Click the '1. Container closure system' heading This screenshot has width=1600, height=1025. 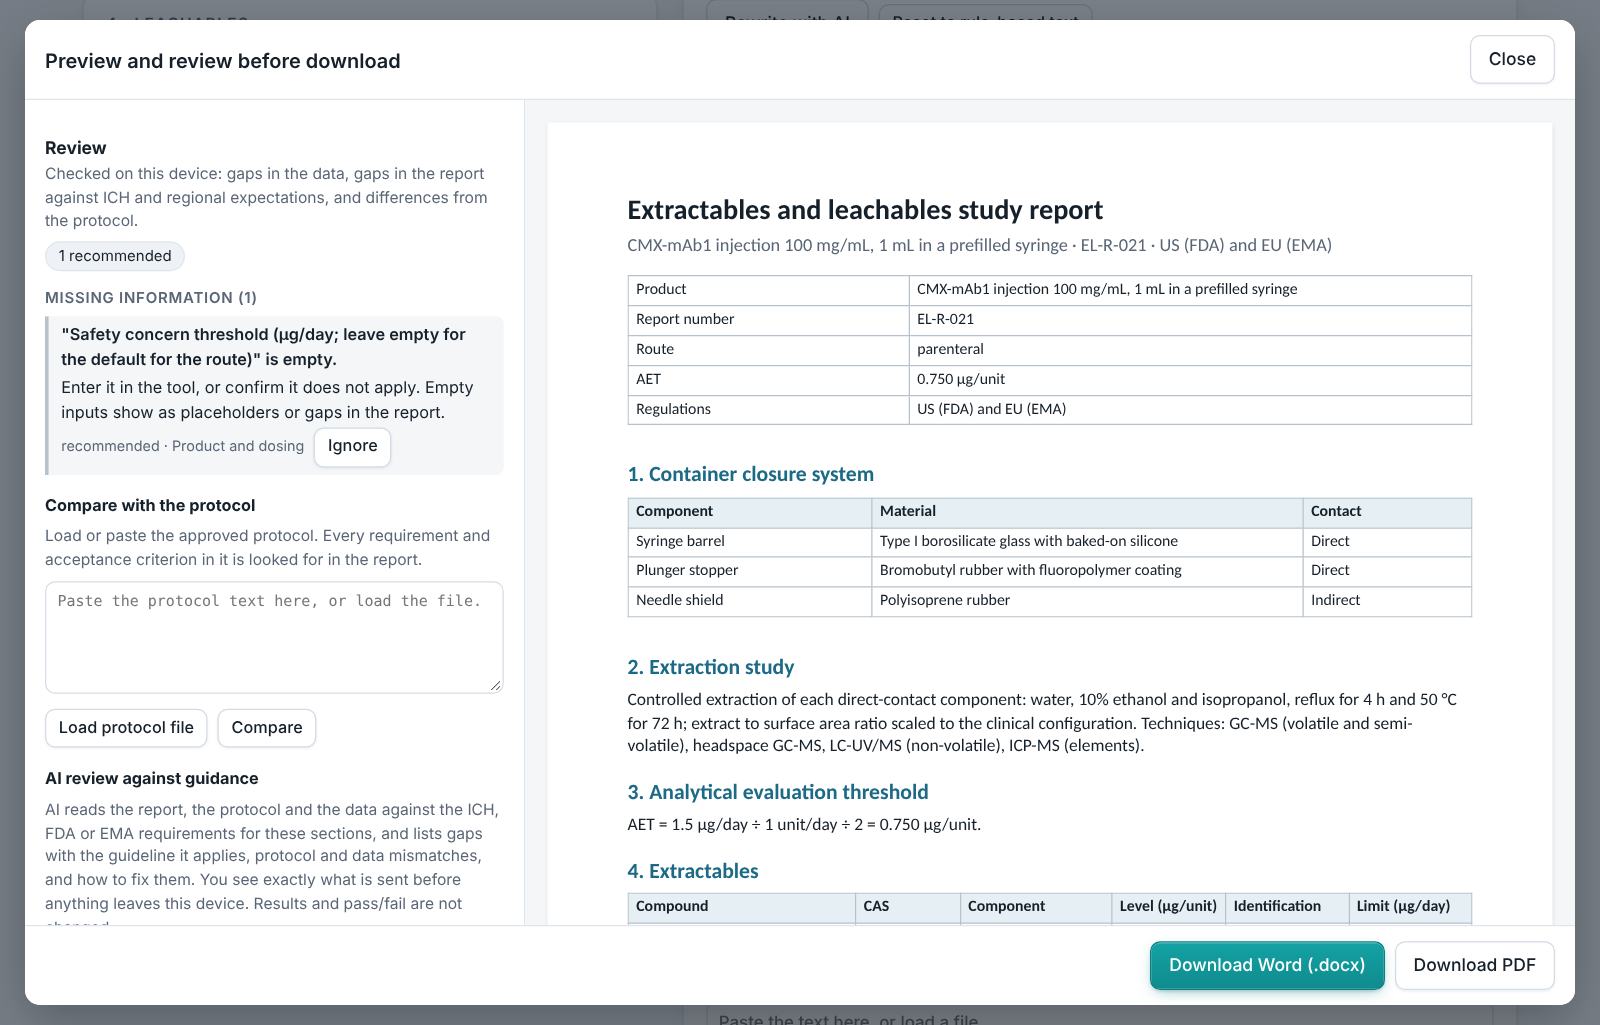tap(751, 474)
